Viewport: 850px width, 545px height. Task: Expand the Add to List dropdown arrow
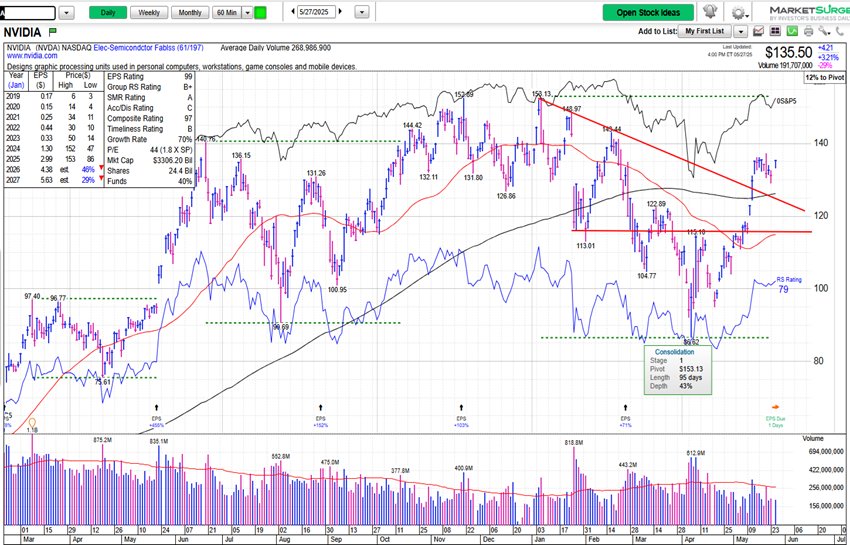click(x=740, y=31)
